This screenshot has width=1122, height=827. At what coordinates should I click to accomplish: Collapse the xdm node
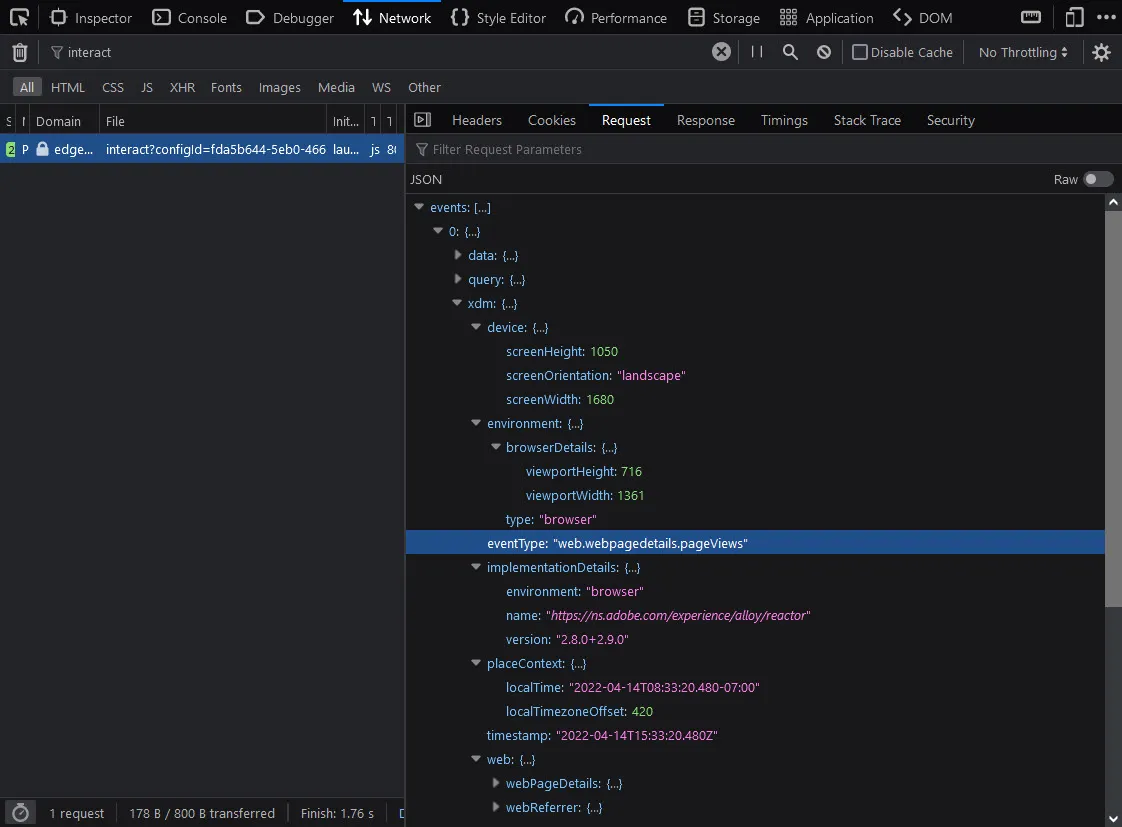[x=457, y=303]
